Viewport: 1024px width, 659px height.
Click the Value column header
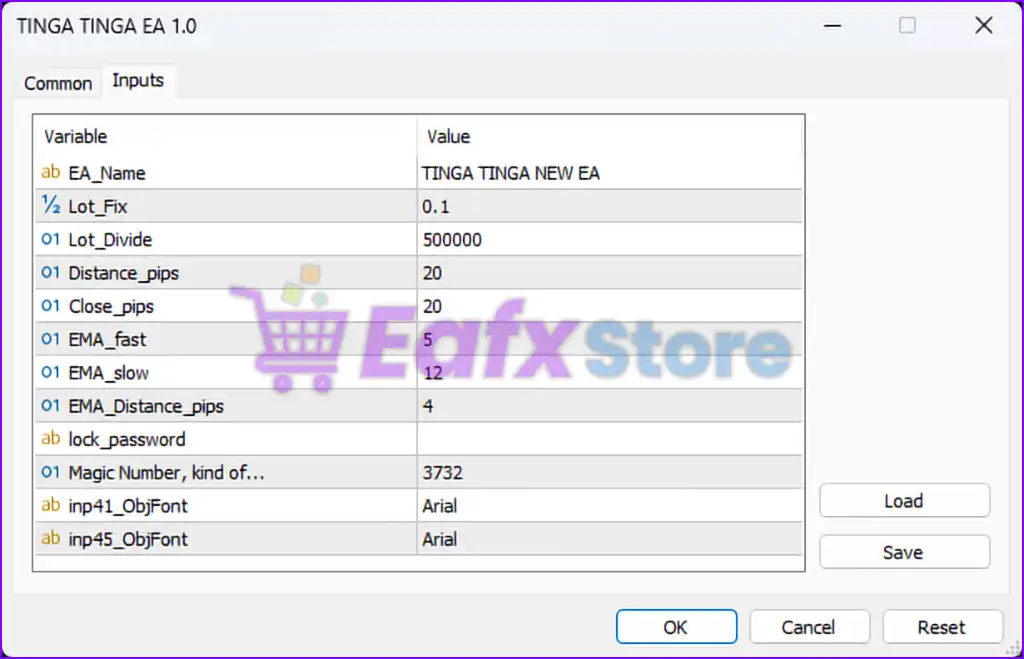610,137
